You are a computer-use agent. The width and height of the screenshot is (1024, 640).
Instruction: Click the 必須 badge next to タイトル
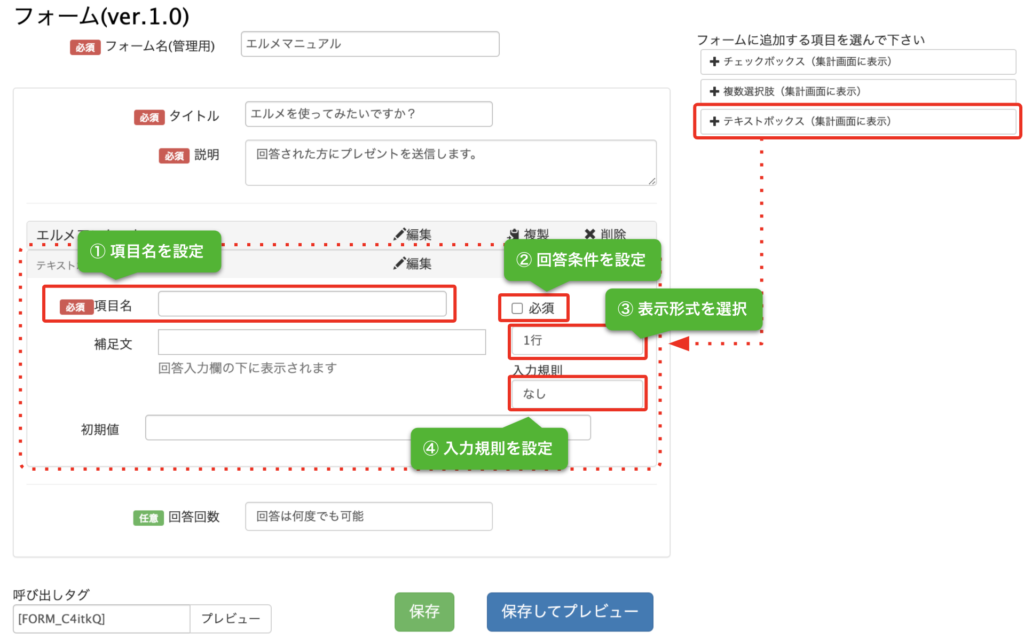149,118
